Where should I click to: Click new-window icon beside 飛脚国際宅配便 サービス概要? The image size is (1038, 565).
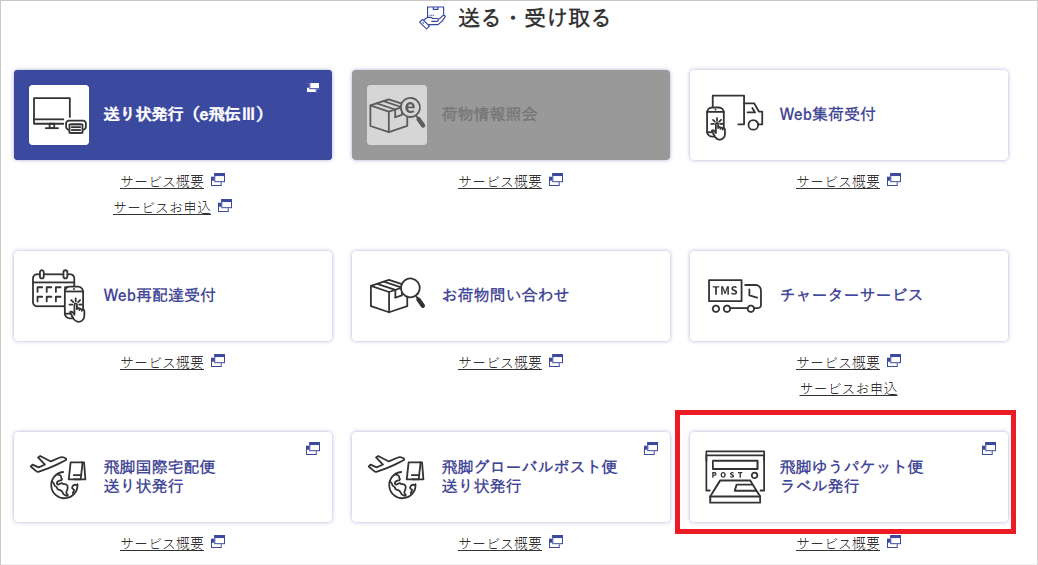tap(218, 541)
